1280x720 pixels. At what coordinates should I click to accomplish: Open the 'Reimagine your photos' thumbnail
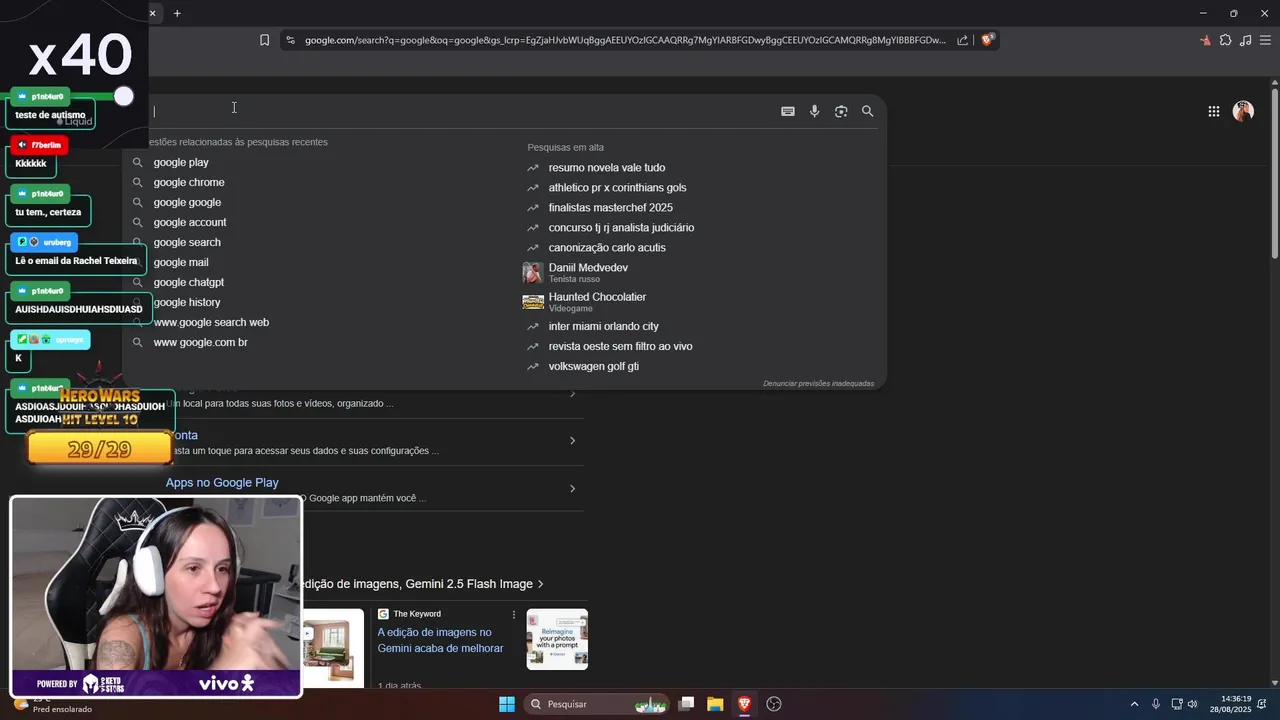point(557,639)
